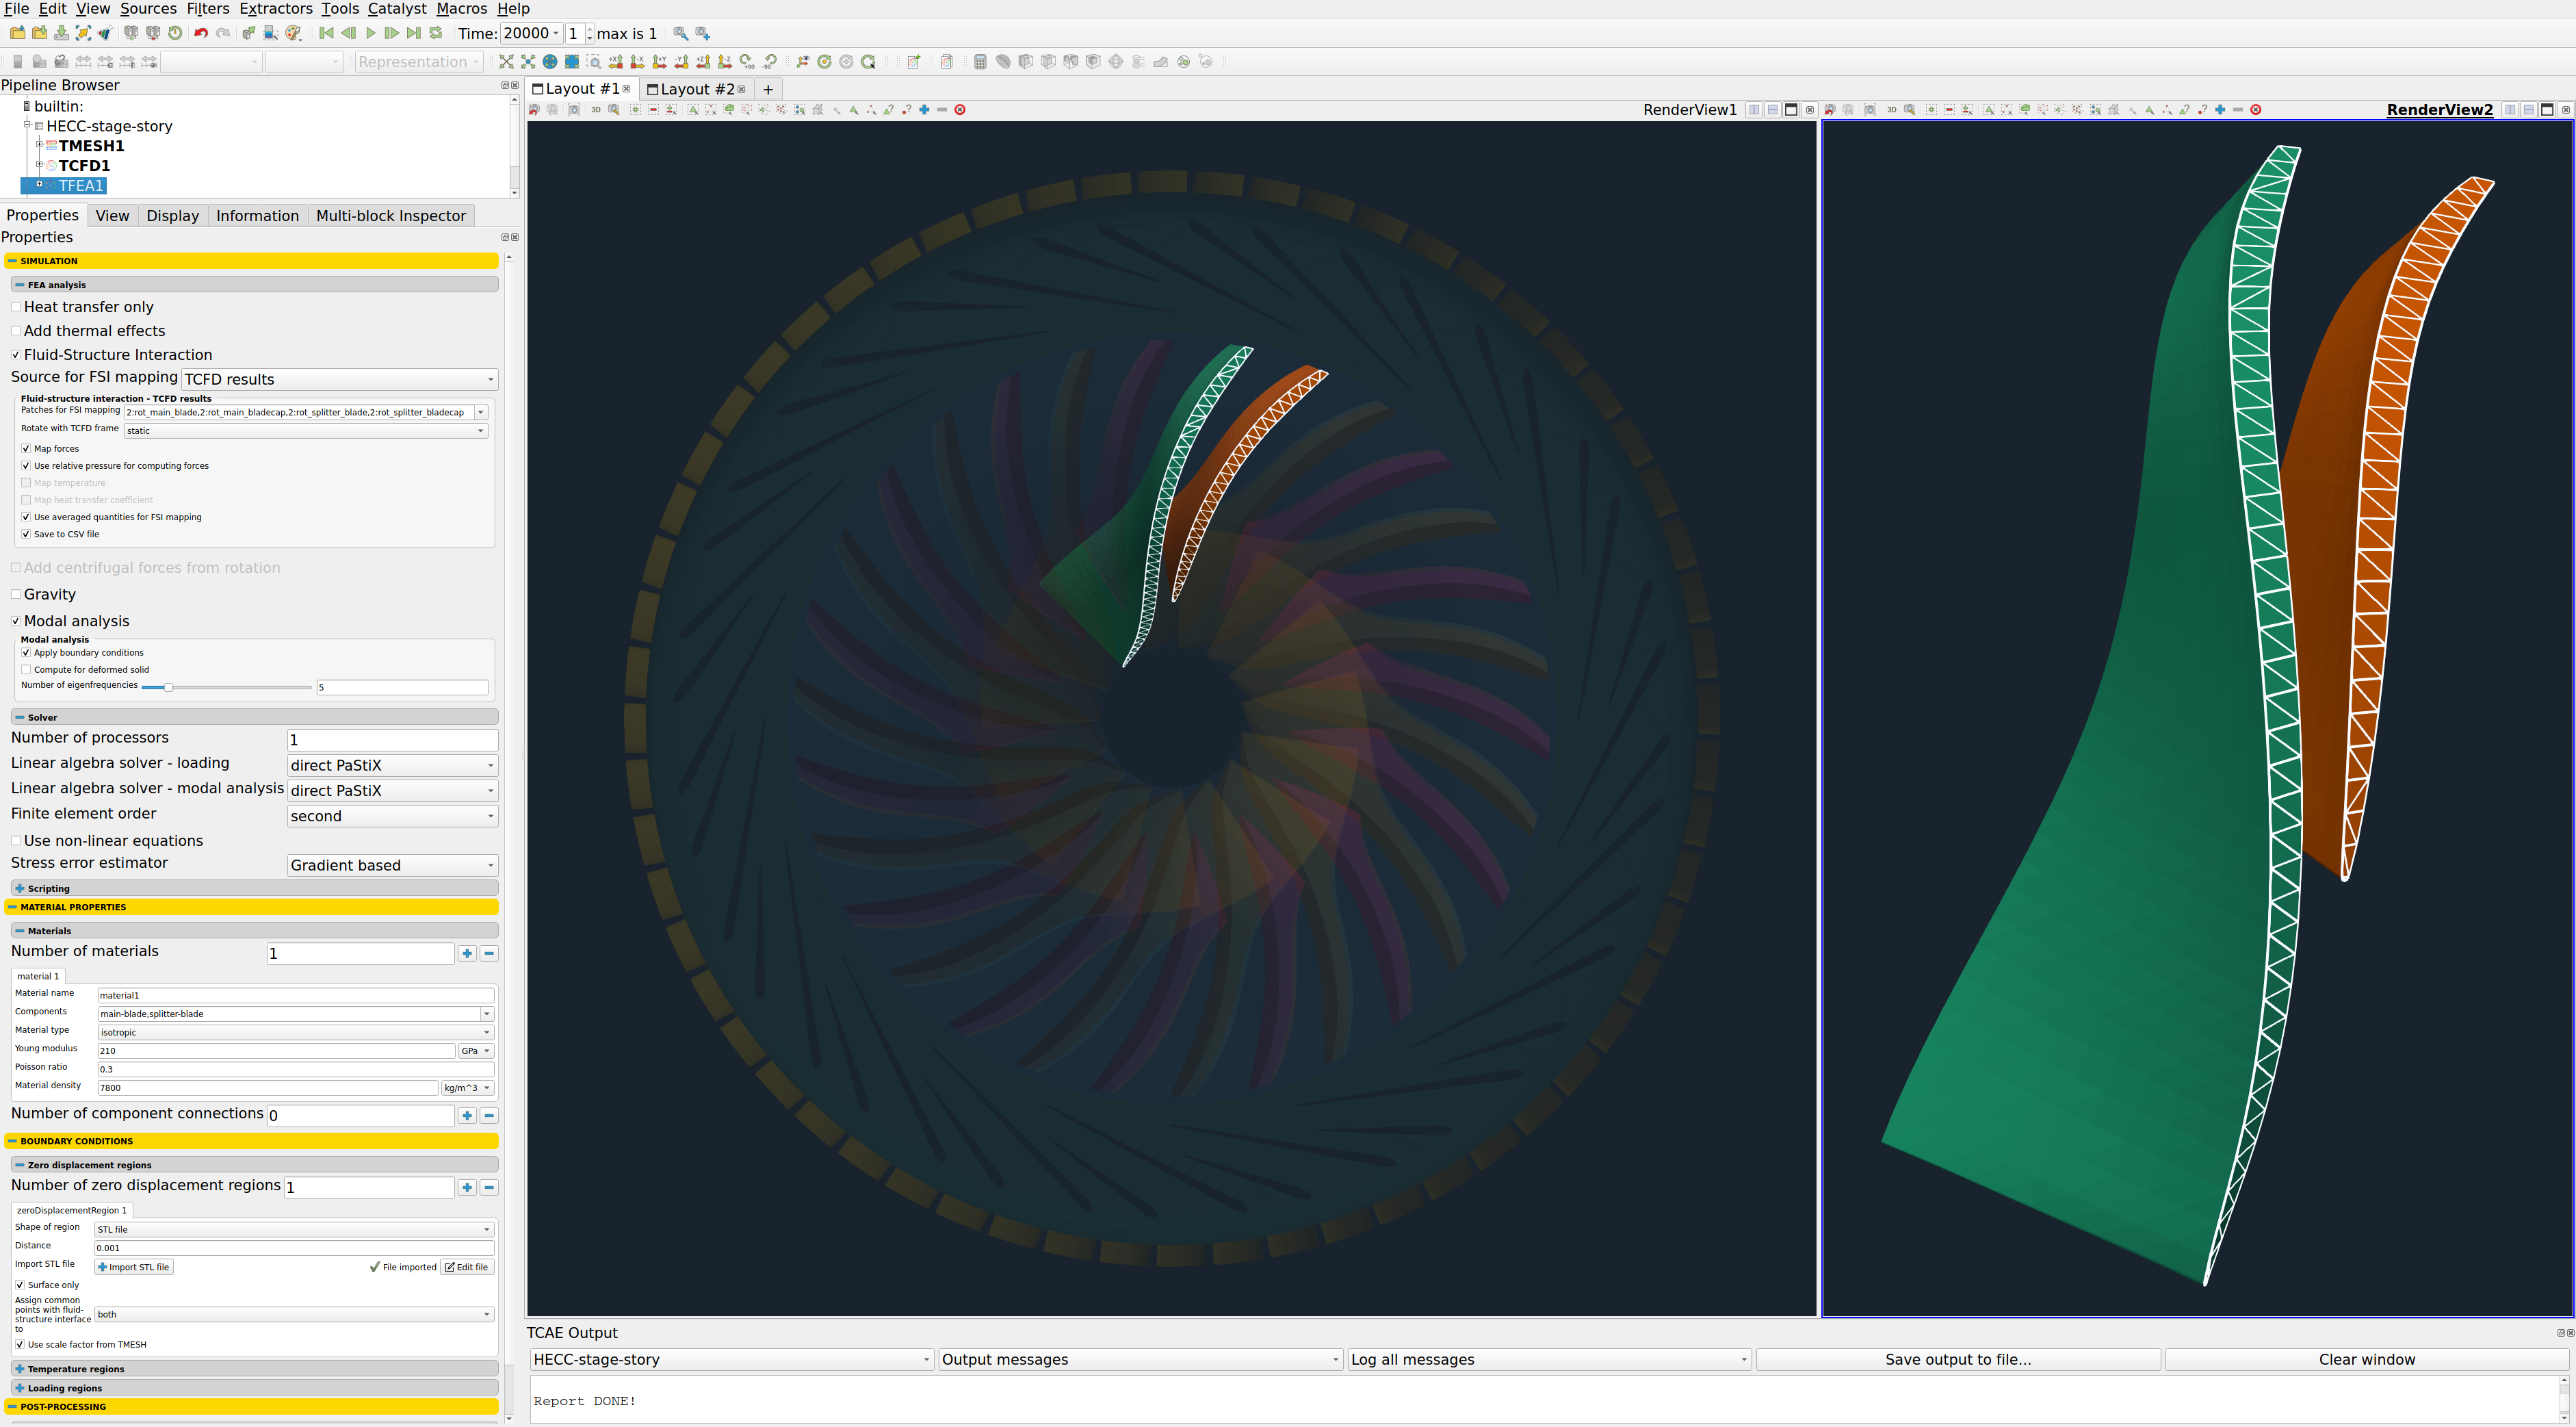Toggle Use relative pressure for computing forces
2576x1427 pixels.
tap(26, 466)
